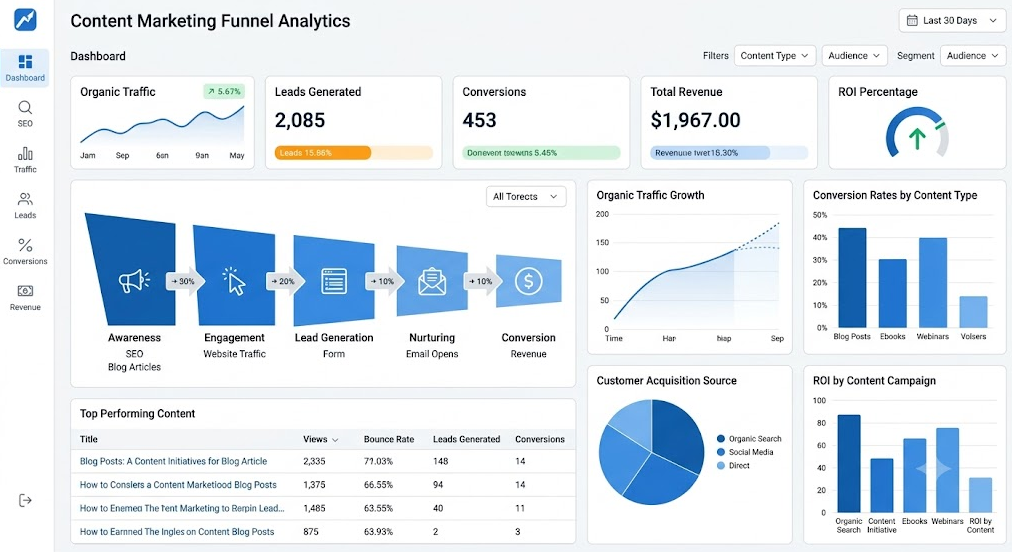Open the Last 30 Days date dropdown
The image size is (1012, 552).
(952, 21)
